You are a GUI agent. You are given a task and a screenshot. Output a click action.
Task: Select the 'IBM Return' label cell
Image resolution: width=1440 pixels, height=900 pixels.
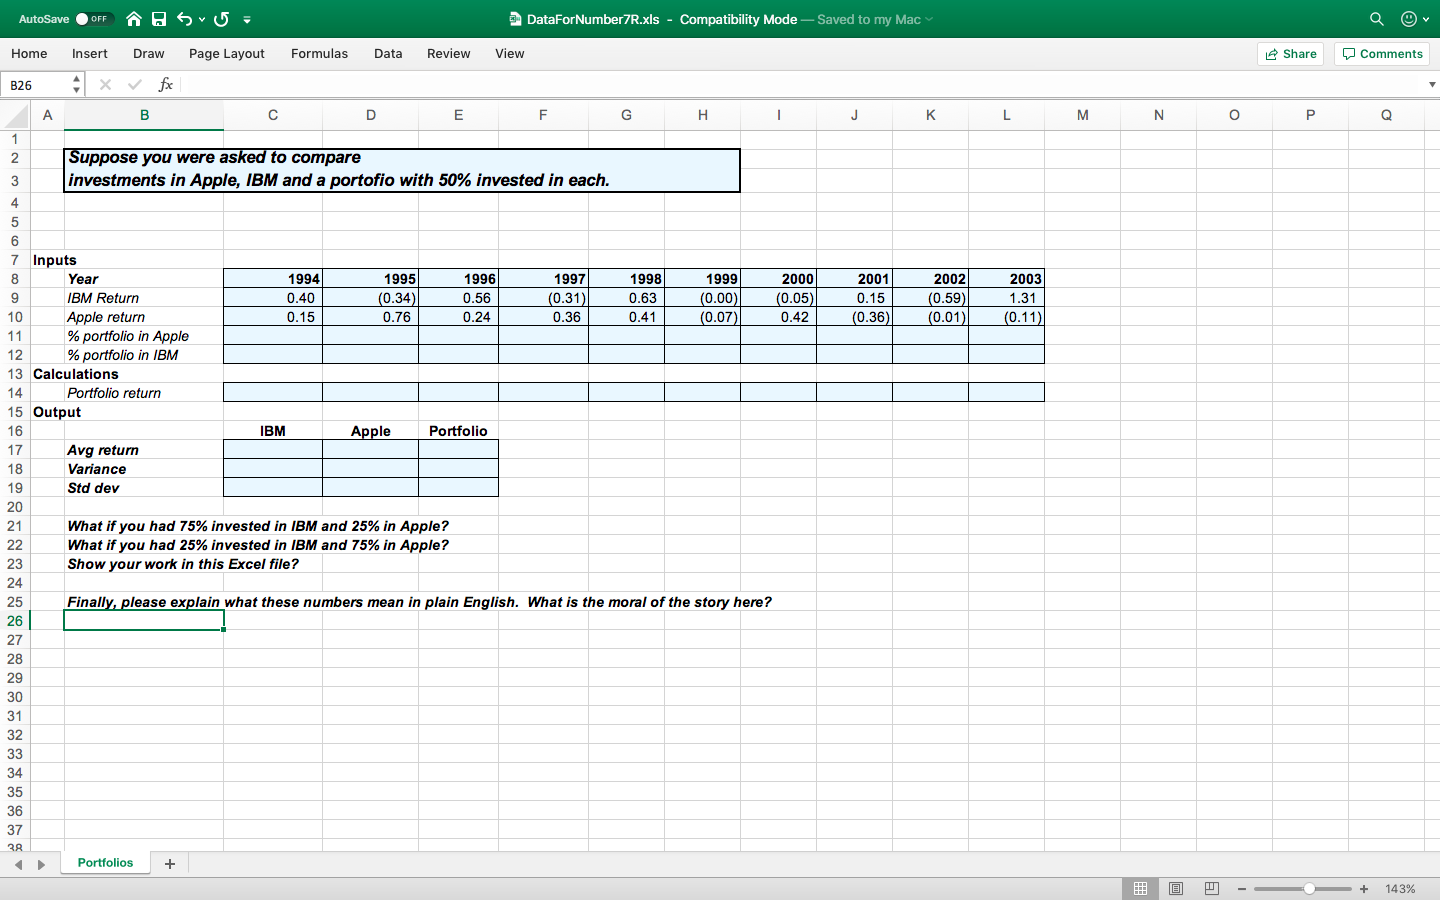[x=144, y=298]
